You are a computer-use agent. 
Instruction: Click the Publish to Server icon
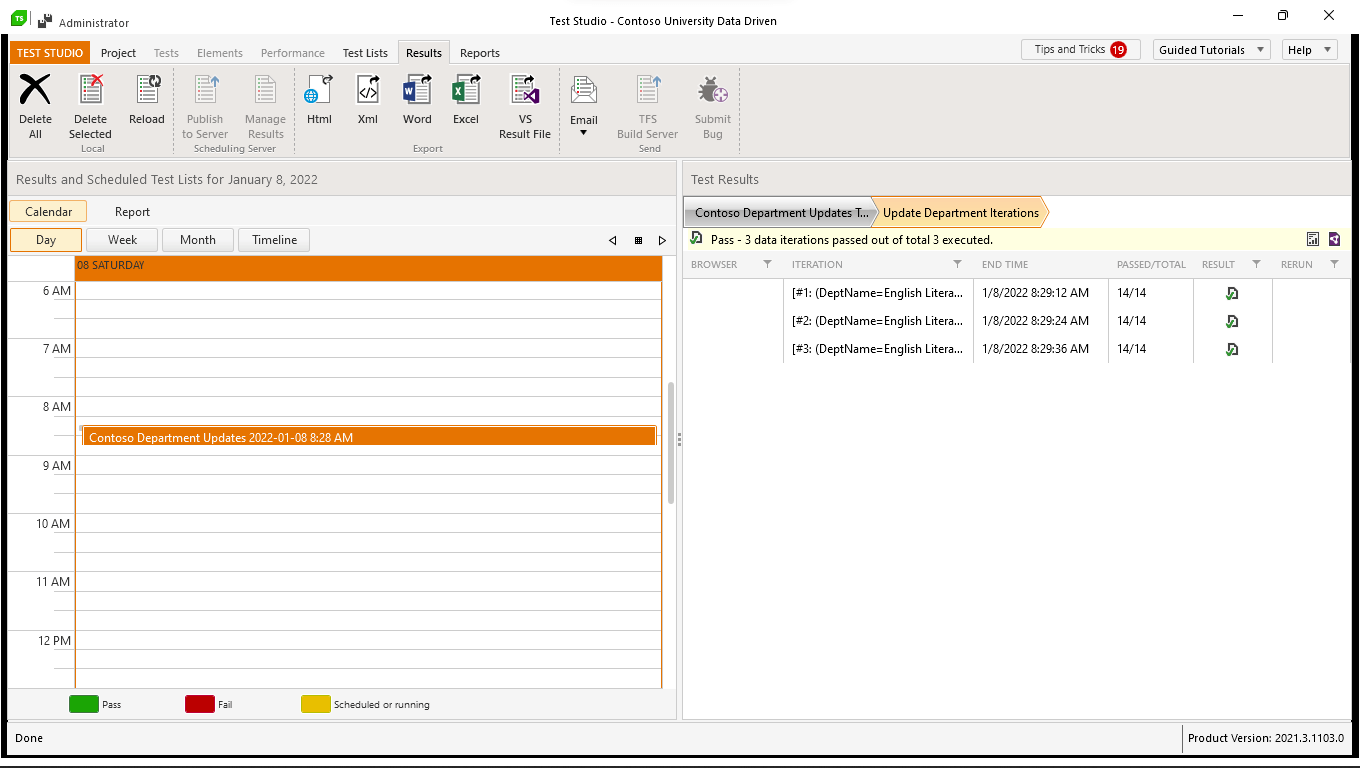tap(205, 89)
